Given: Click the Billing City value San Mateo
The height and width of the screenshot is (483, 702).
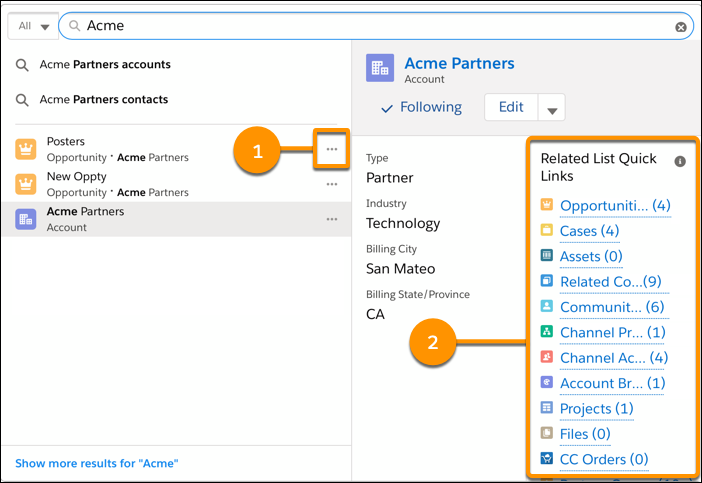Looking at the screenshot, I should coord(400,269).
